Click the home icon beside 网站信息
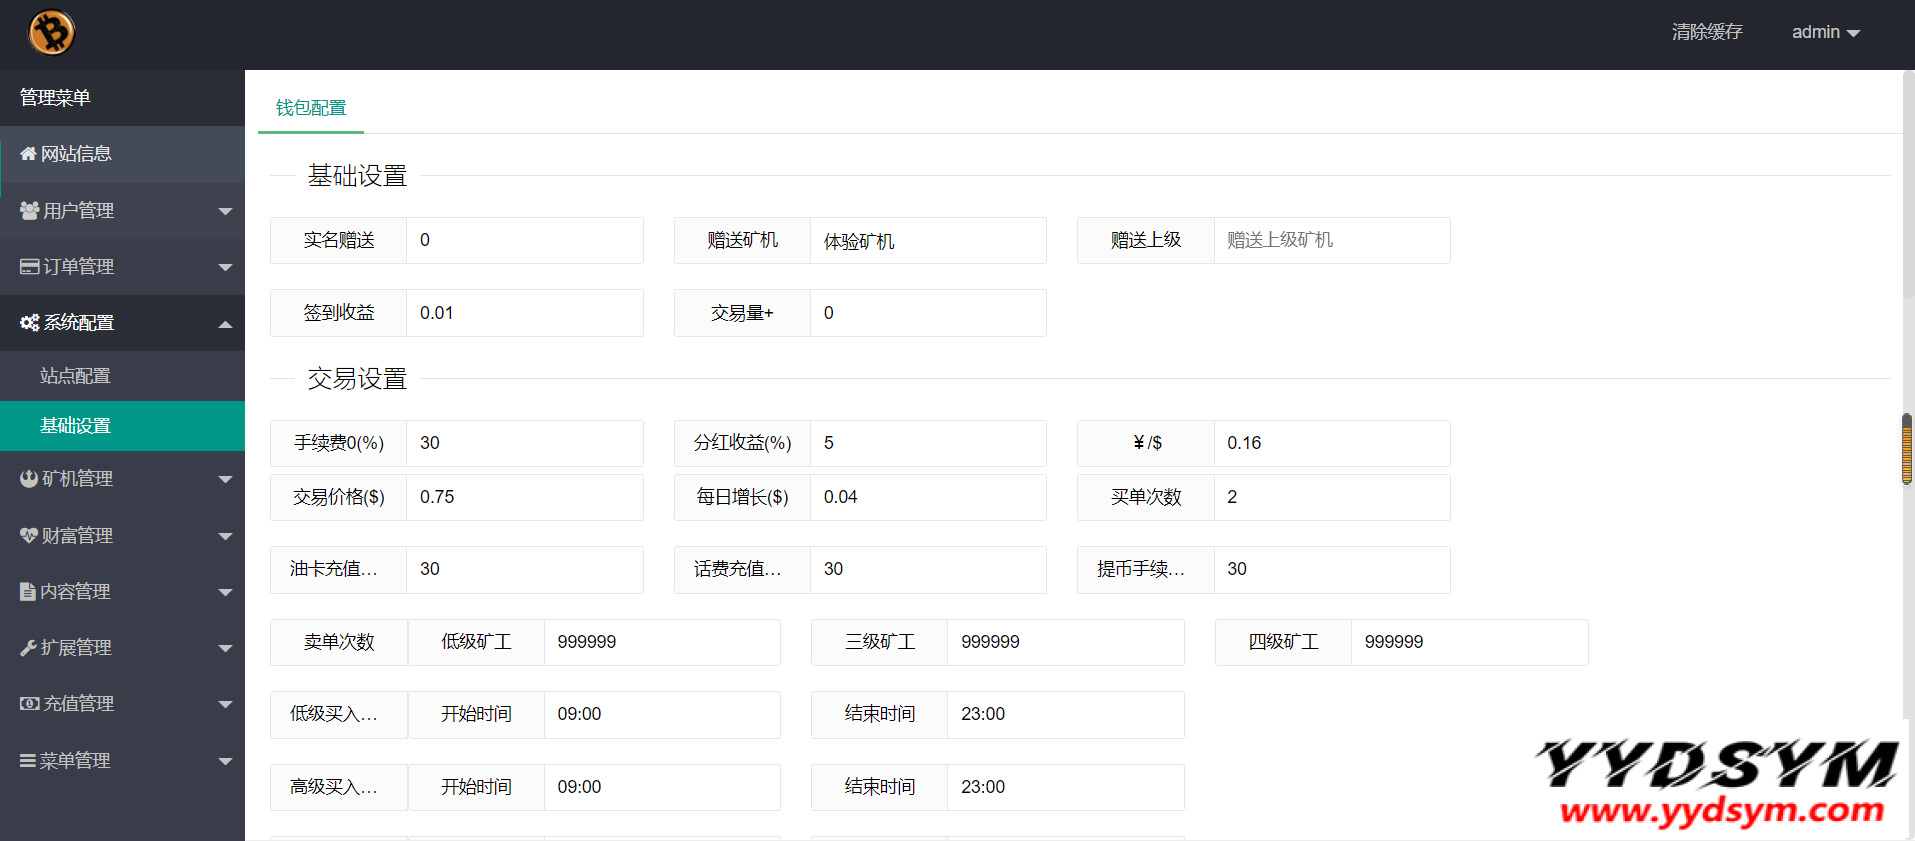 pyautogui.click(x=28, y=154)
